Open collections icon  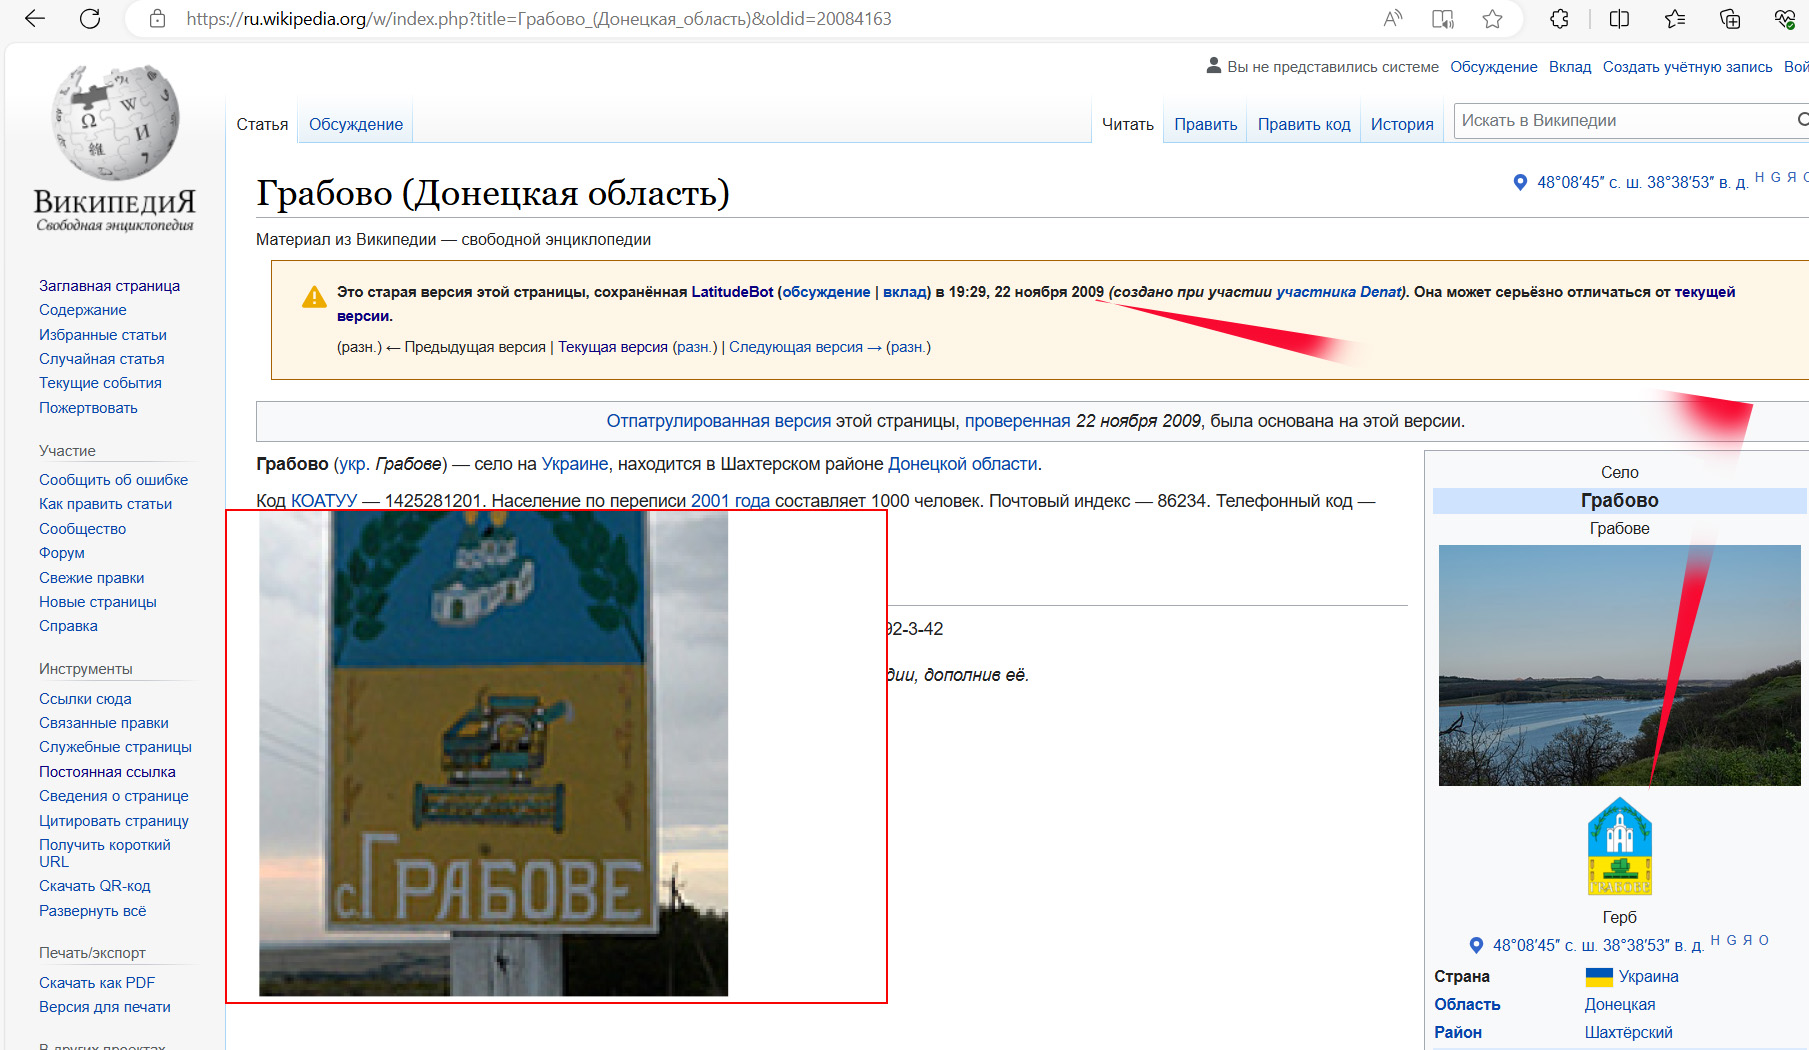[1730, 18]
